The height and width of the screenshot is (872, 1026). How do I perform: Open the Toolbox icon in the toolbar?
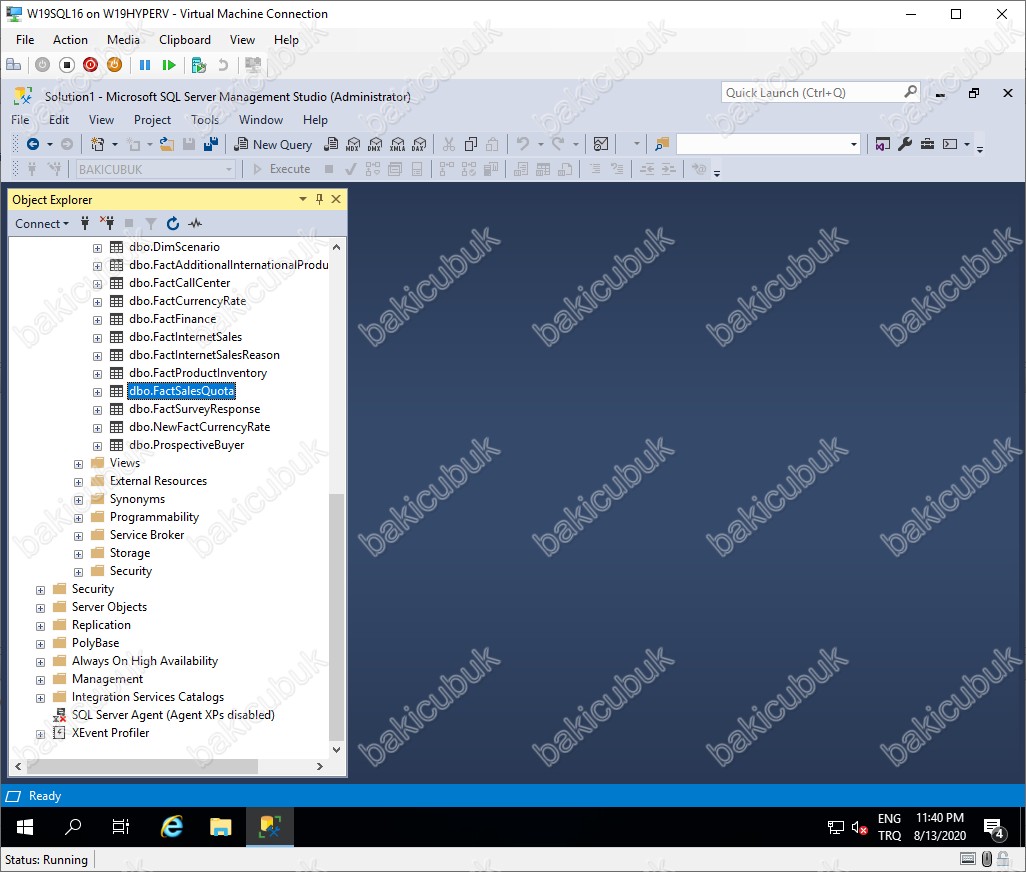point(927,144)
